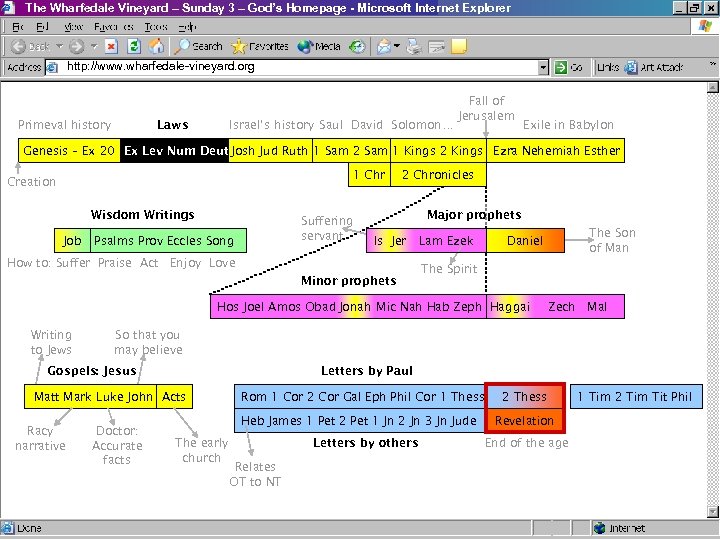Image resolution: width=720 pixels, height=540 pixels.
Task: Open the Favorites star
Action: click(259, 46)
